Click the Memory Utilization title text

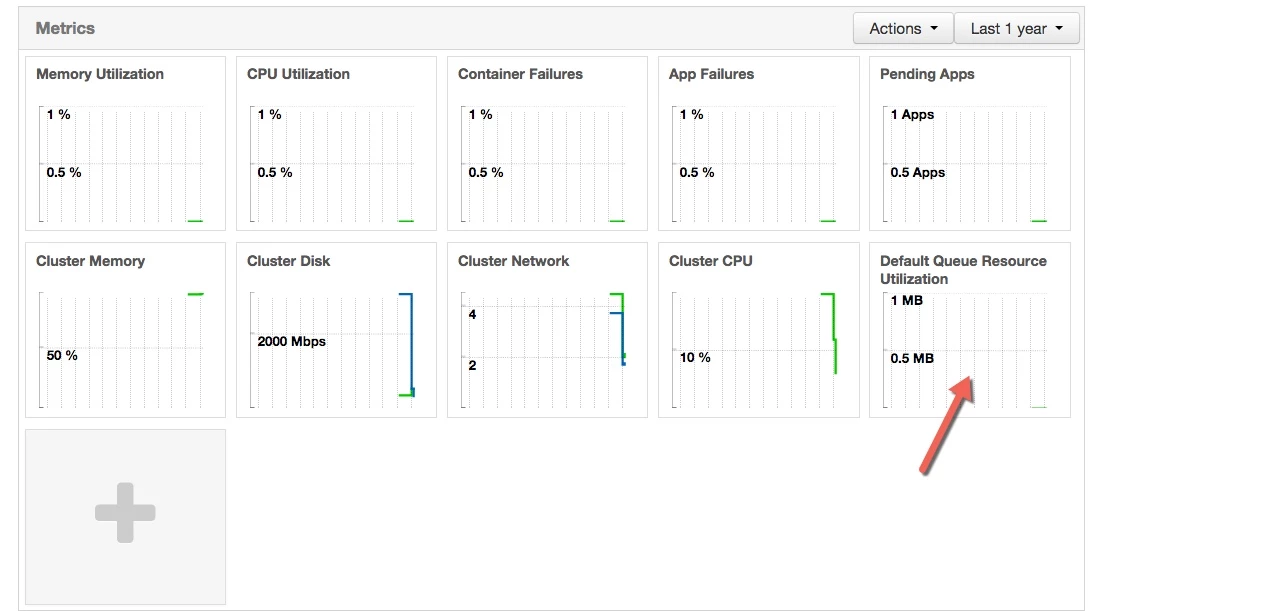click(100, 74)
